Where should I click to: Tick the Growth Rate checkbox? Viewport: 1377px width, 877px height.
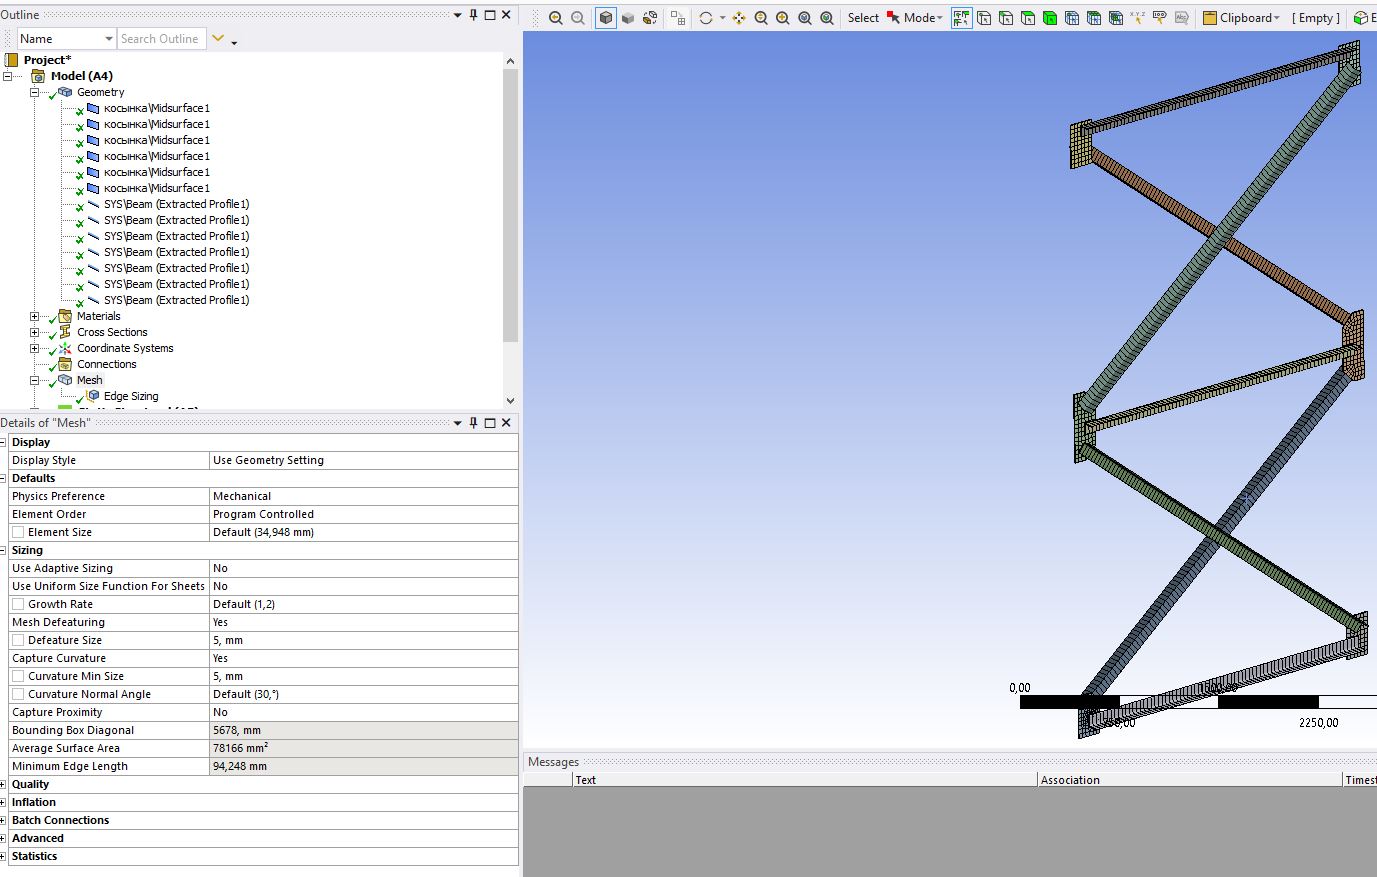(18, 604)
